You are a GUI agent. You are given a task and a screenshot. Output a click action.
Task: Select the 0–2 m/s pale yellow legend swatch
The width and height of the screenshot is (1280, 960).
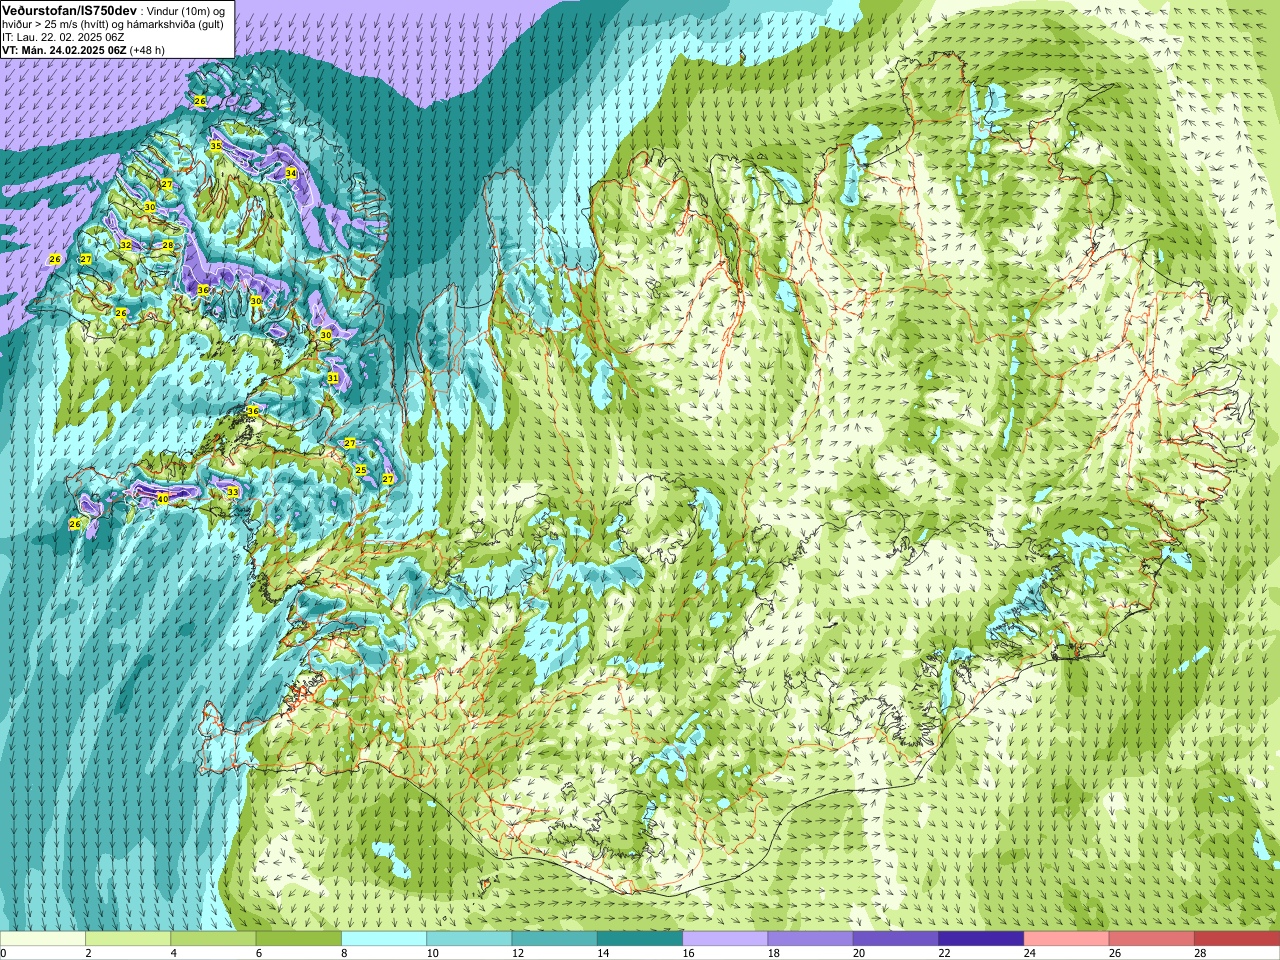[x=43, y=939]
